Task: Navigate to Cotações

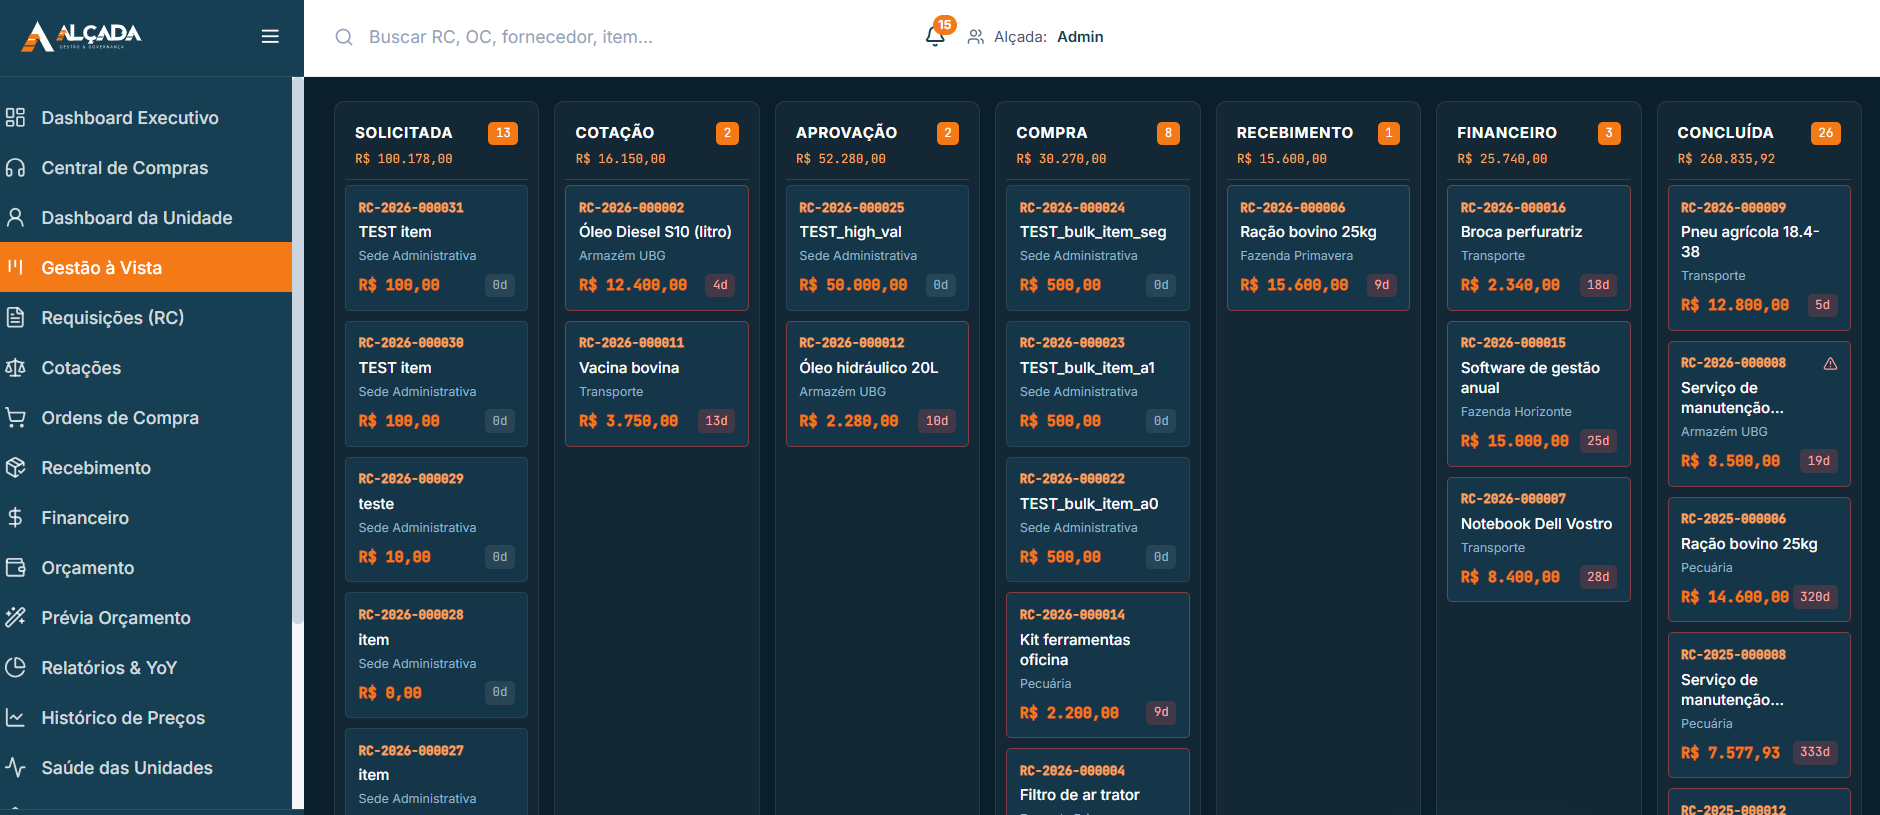Action: [x=146, y=368]
